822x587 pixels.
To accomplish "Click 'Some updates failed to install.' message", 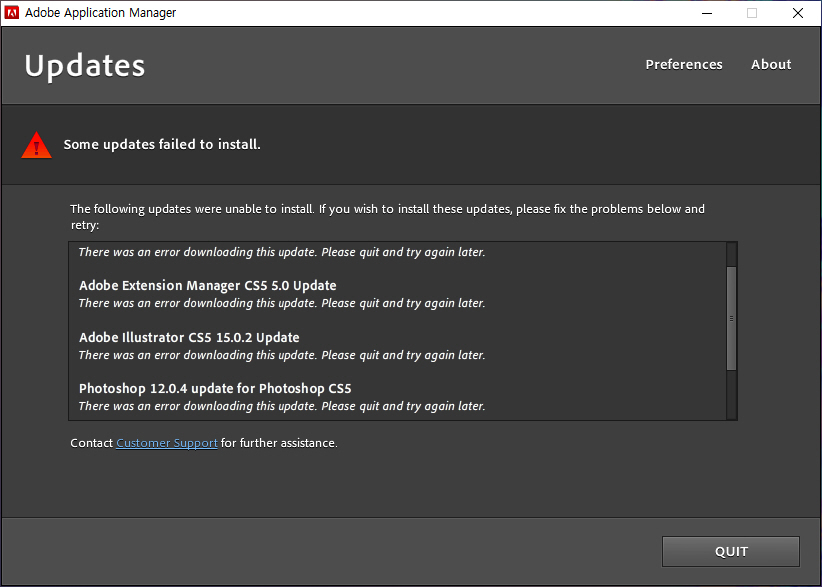I will pos(162,145).
